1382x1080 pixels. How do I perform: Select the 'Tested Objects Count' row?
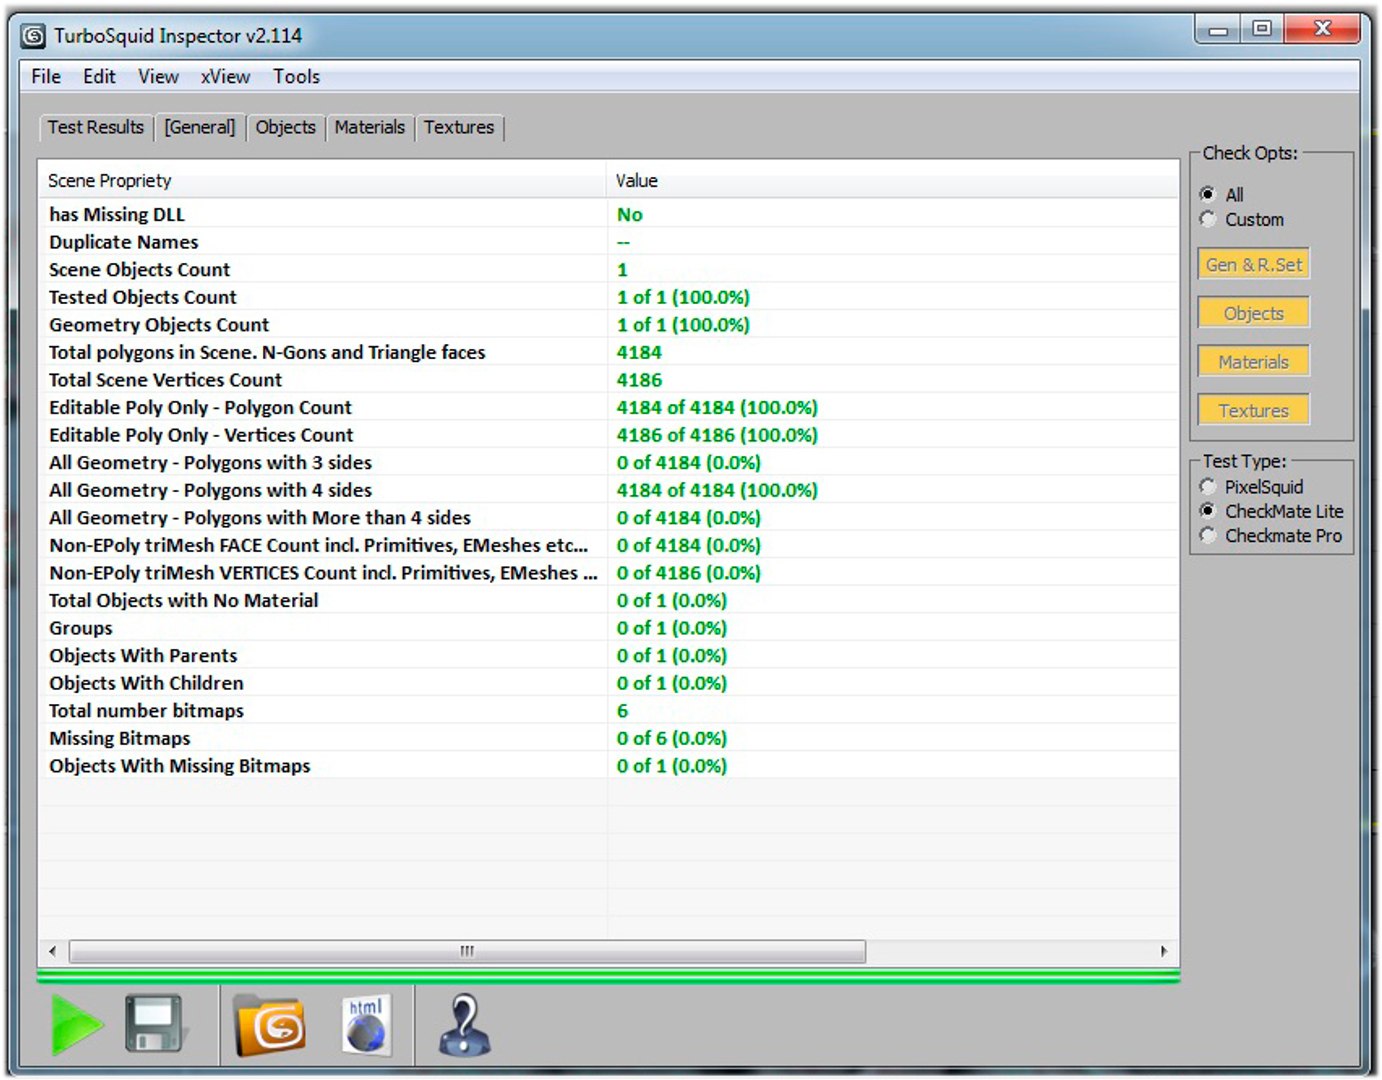(608, 297)
